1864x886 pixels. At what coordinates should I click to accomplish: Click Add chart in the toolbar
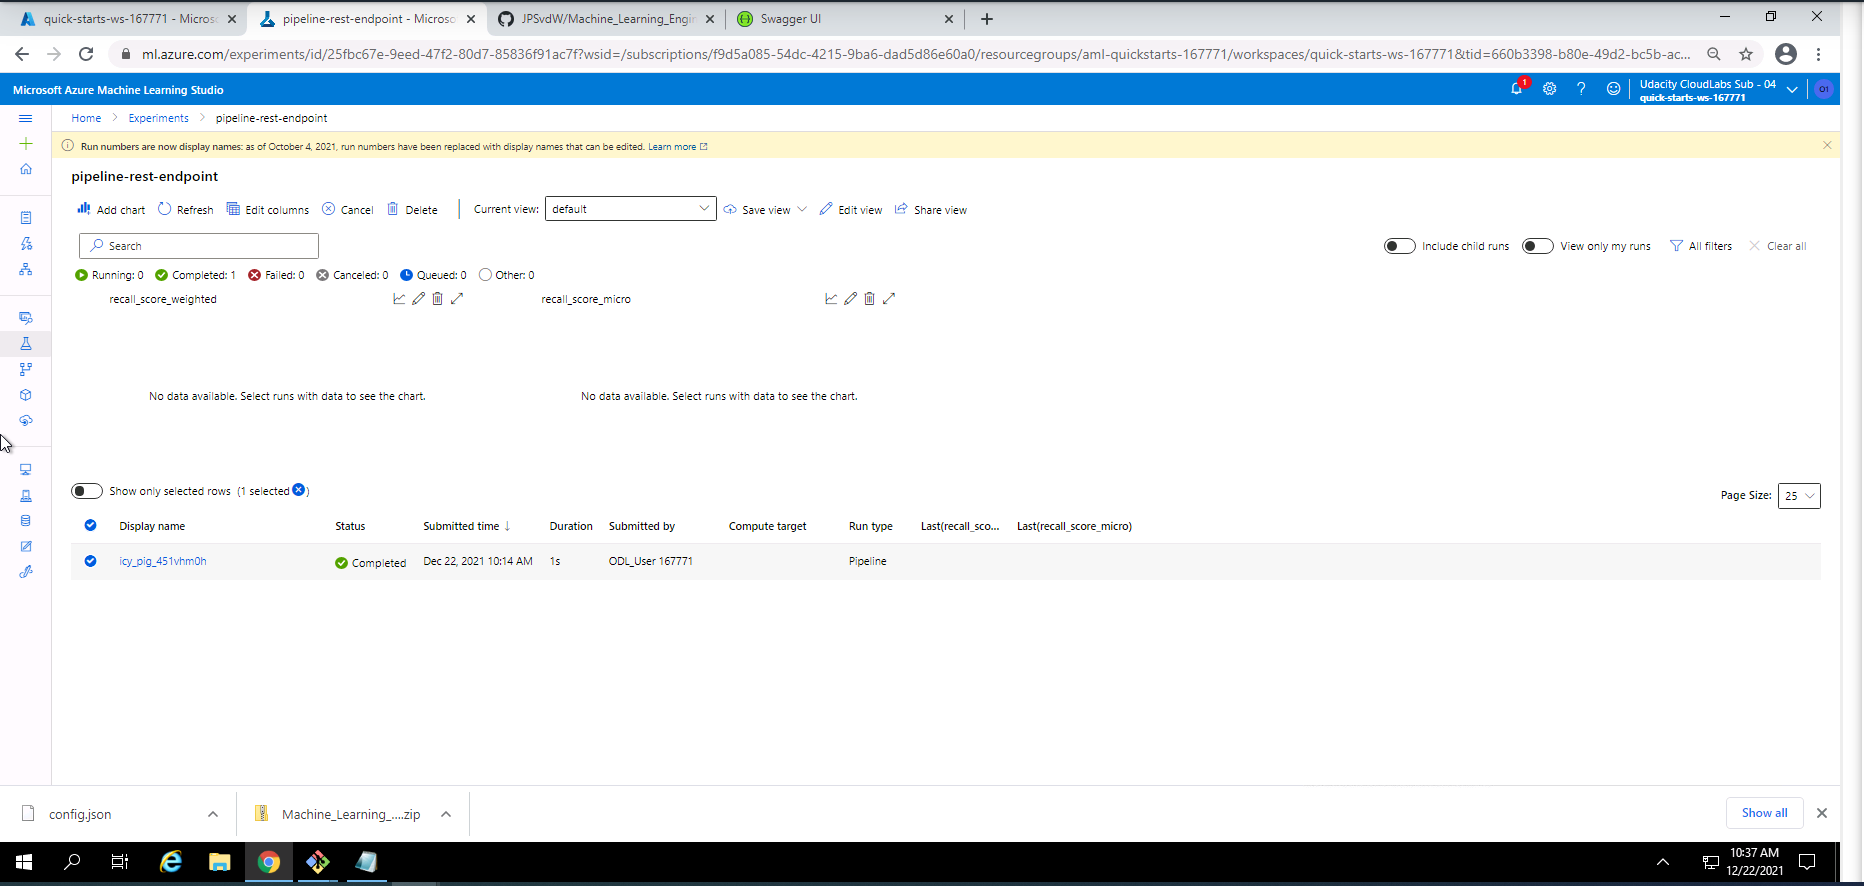pos(111,209)
